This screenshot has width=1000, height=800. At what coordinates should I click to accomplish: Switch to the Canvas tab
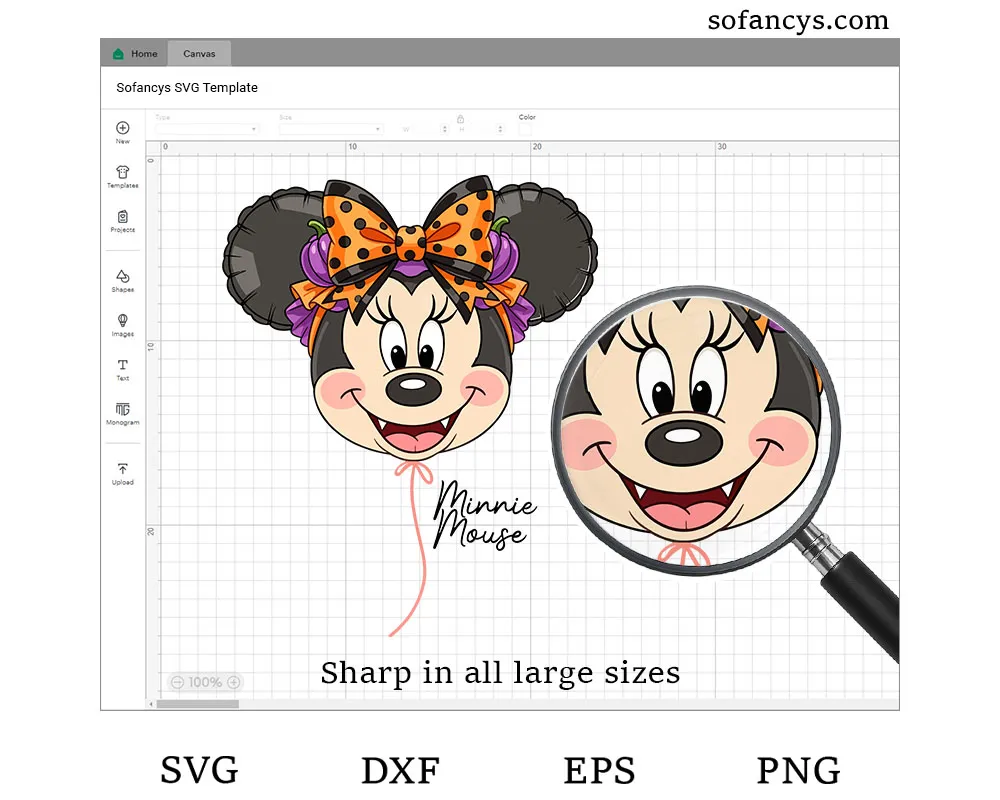[199, 54]
